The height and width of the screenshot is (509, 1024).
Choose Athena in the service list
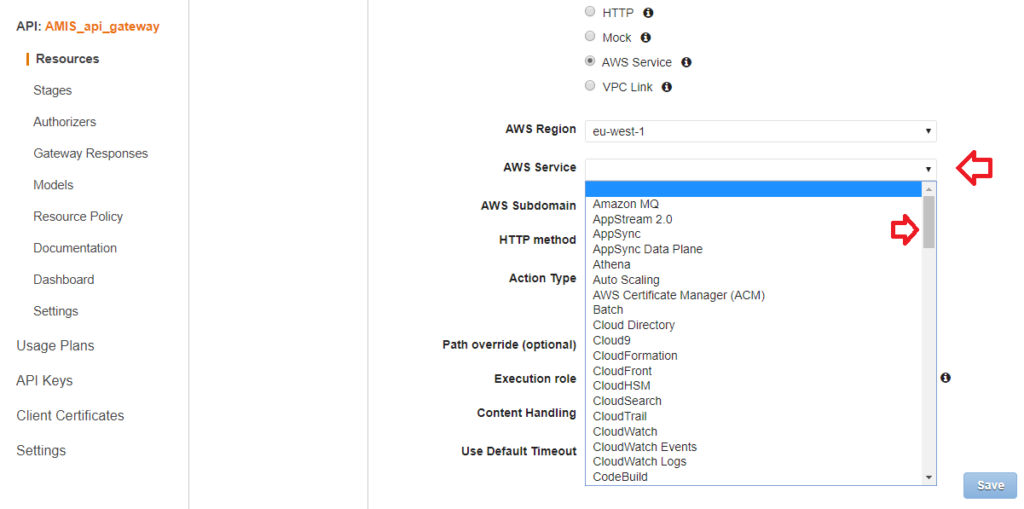coord(612,265)
